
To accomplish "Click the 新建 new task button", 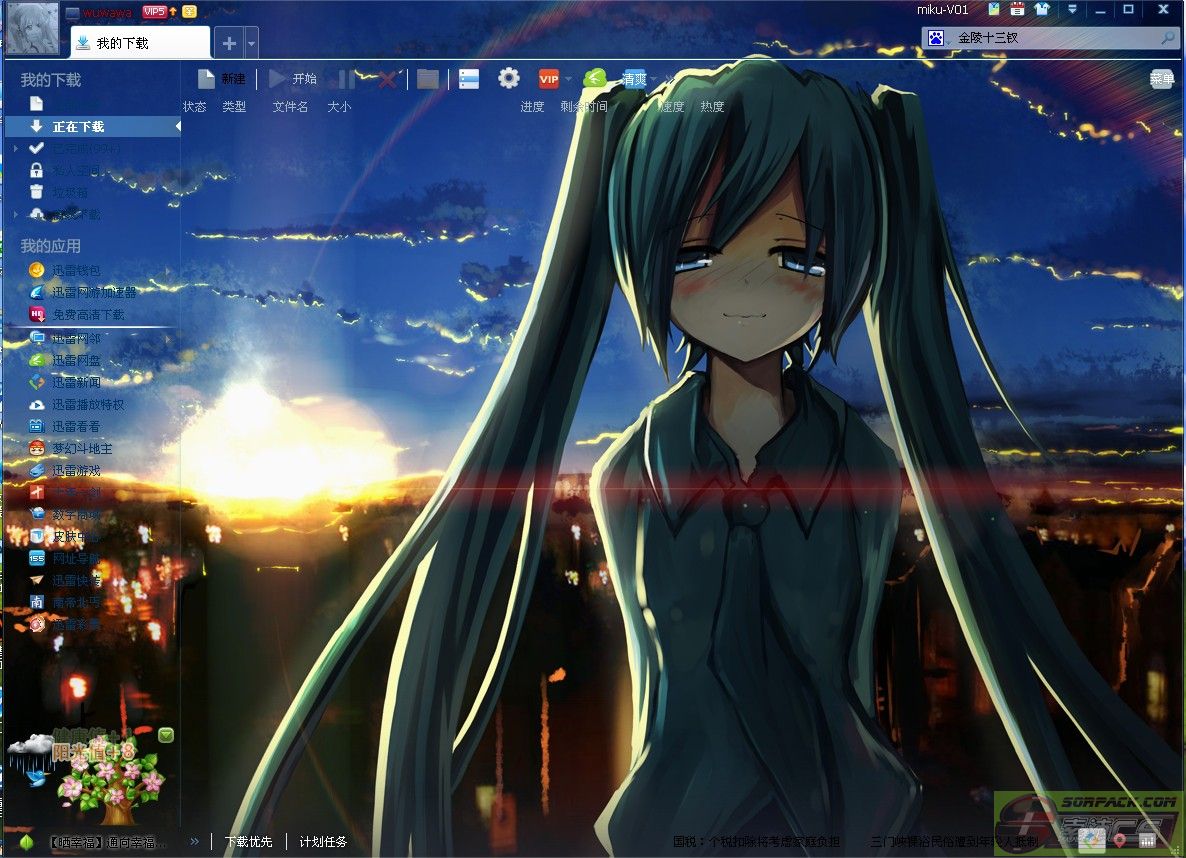I will [x=221, y=79].
